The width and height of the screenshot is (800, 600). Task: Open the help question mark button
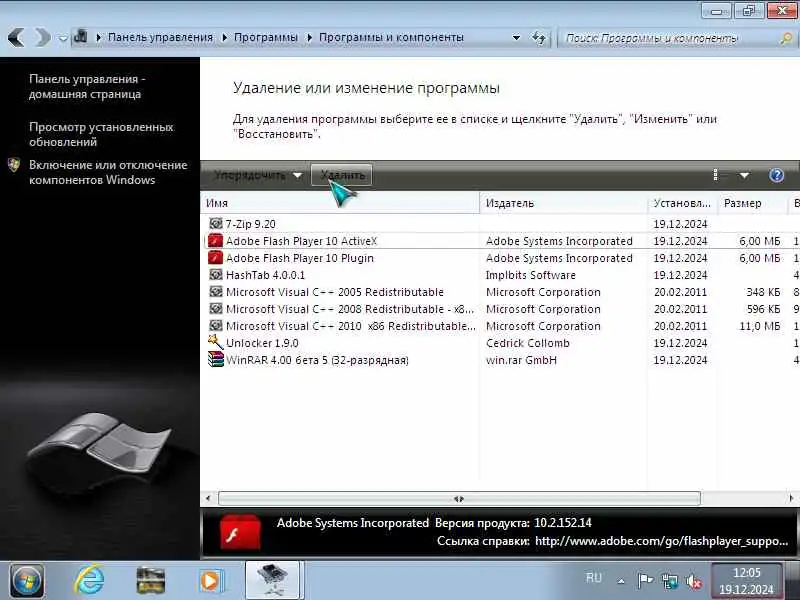click(776, 175)
